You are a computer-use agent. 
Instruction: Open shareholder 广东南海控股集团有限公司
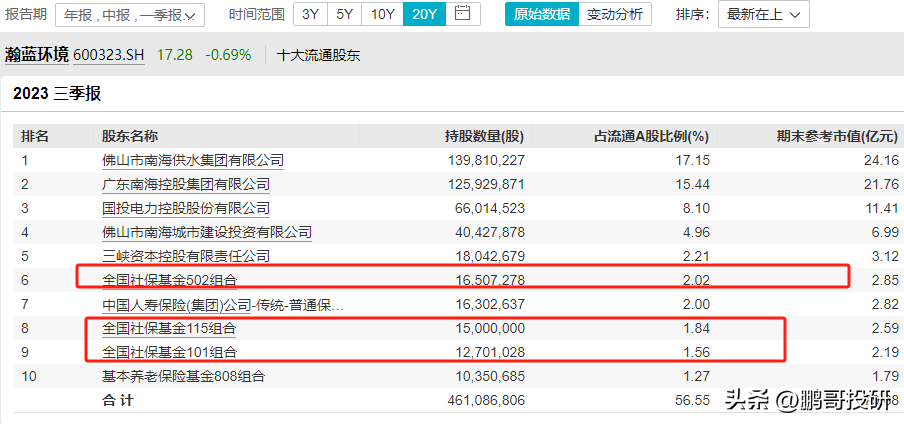point(186,184)
